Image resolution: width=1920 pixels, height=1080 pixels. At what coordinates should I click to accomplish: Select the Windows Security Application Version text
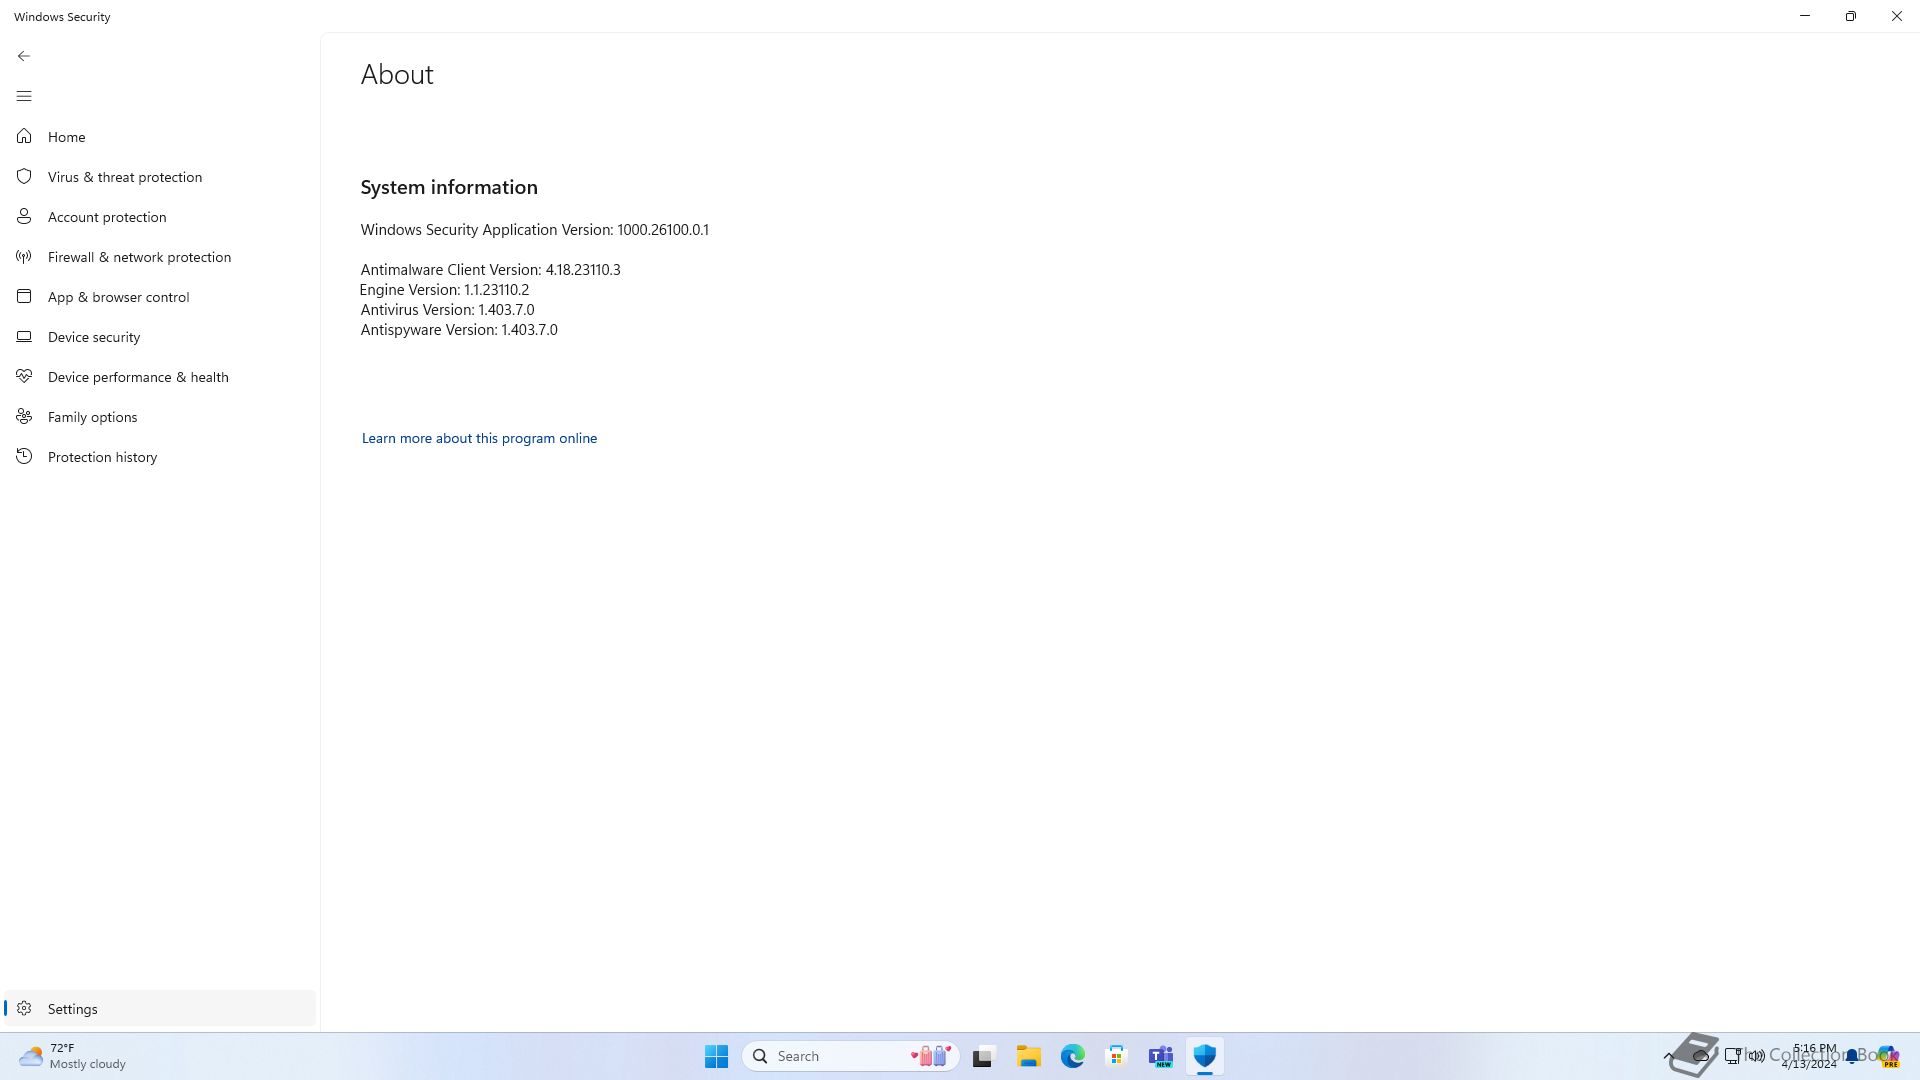(535, 230)
